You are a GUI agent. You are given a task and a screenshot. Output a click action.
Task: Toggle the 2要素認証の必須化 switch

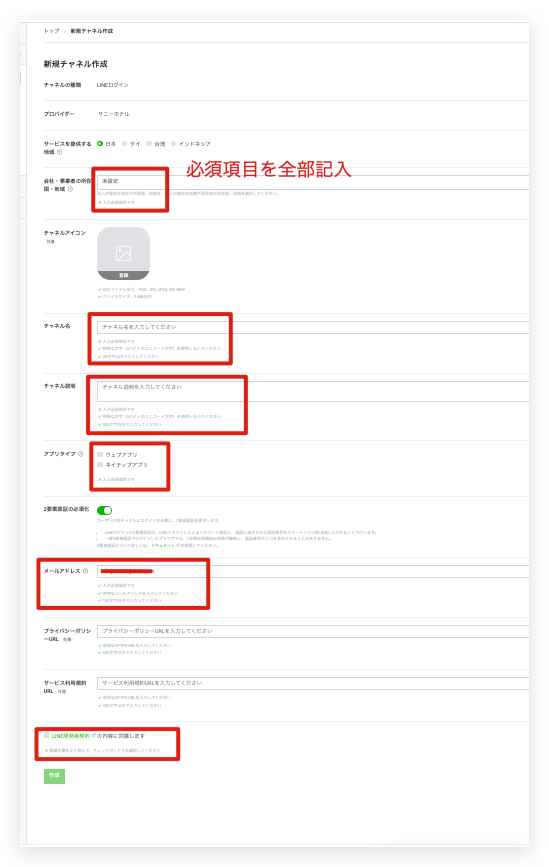click(104, 510)
